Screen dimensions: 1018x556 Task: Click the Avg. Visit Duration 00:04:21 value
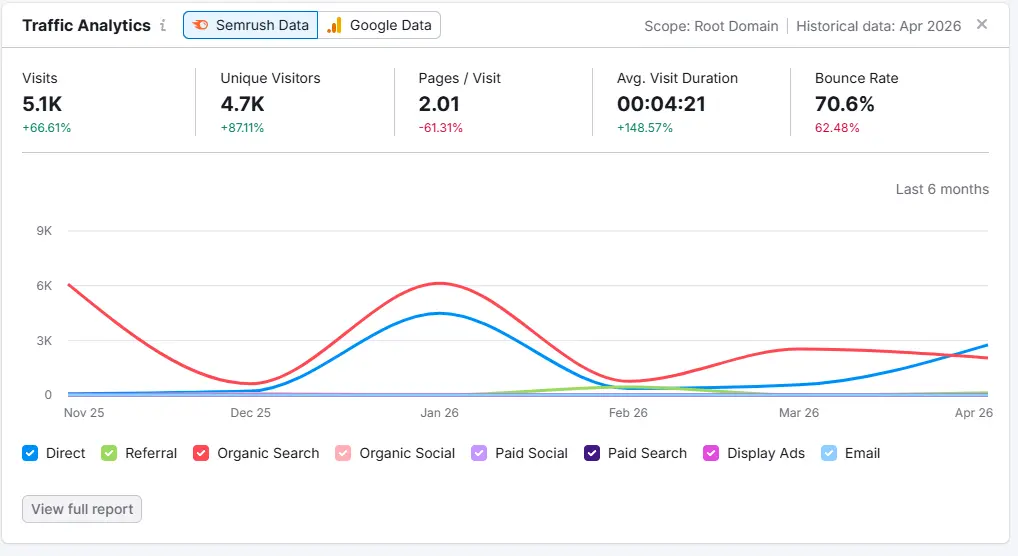[x=661, y=104]
